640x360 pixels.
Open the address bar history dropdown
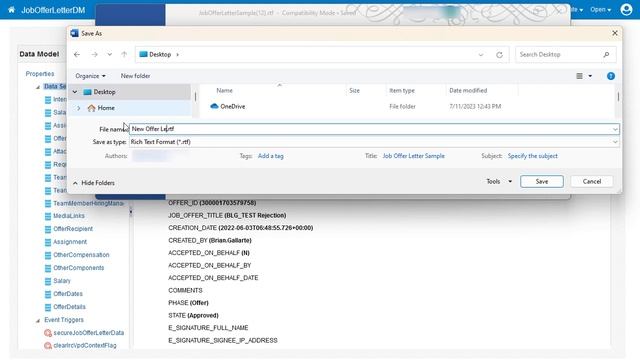(x=481, y=55)
